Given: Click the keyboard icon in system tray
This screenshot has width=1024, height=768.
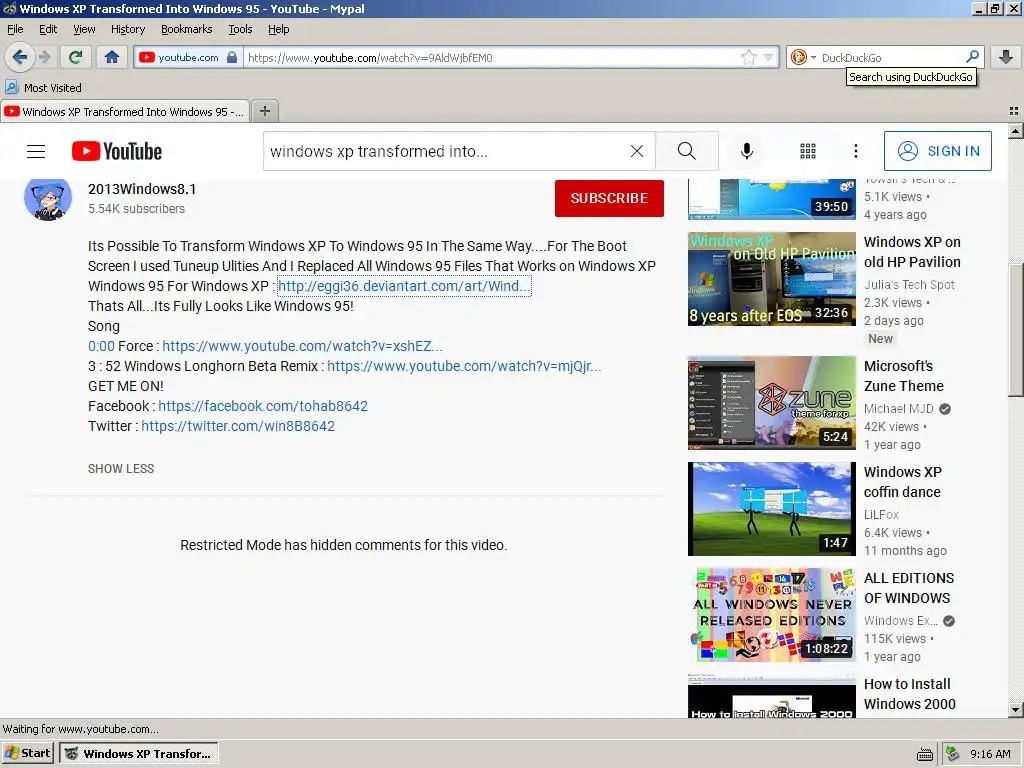Looking at the screenshot, I should tap(925, 754).
